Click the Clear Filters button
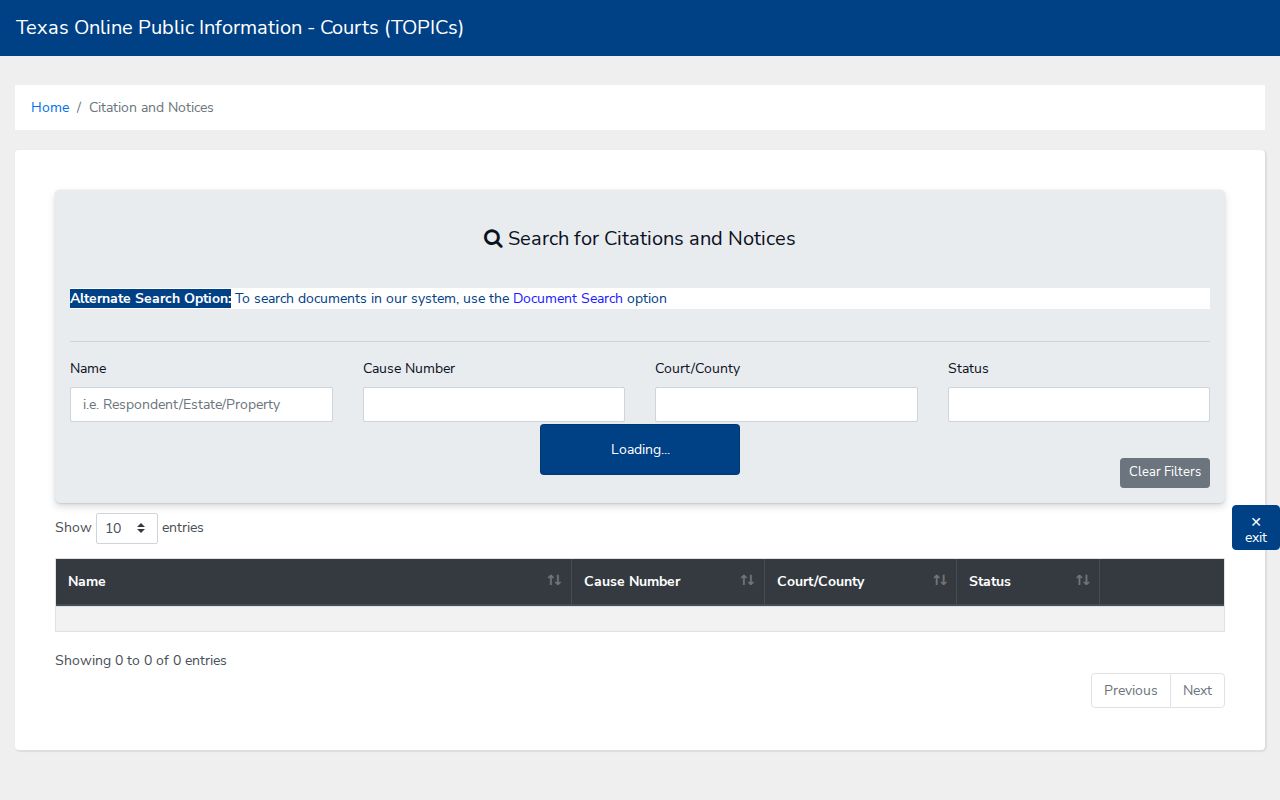Screen dimensions: 1280x800 coord(1165,473)
